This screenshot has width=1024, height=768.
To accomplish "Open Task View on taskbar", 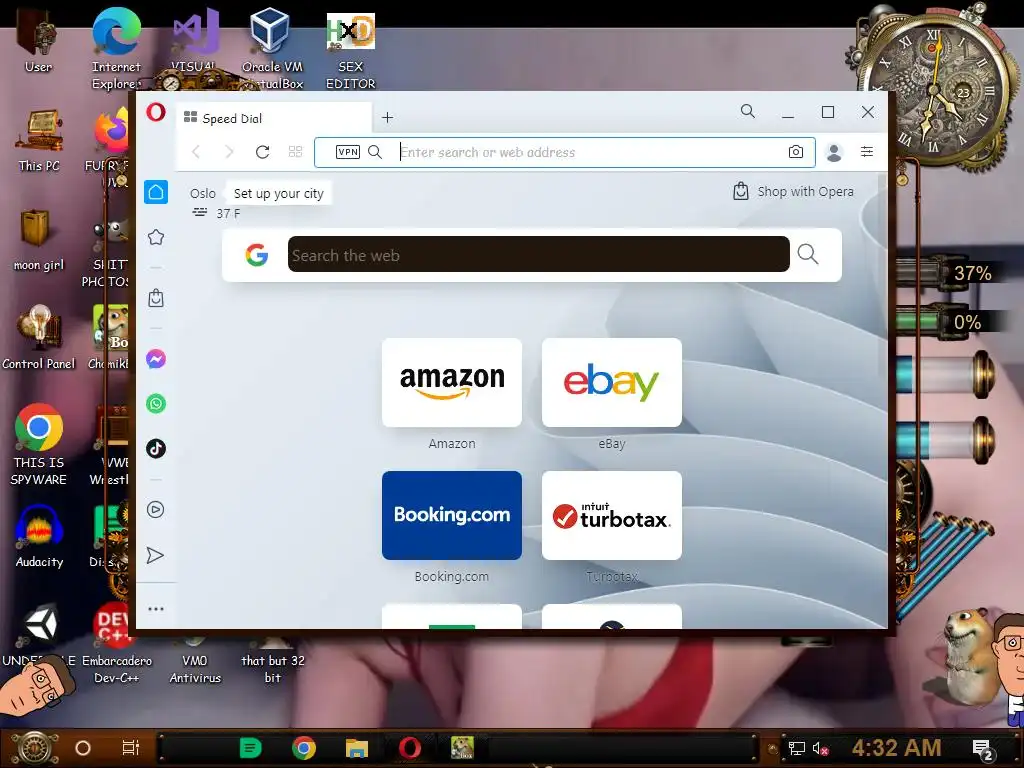I will click(x=131, y=748).
